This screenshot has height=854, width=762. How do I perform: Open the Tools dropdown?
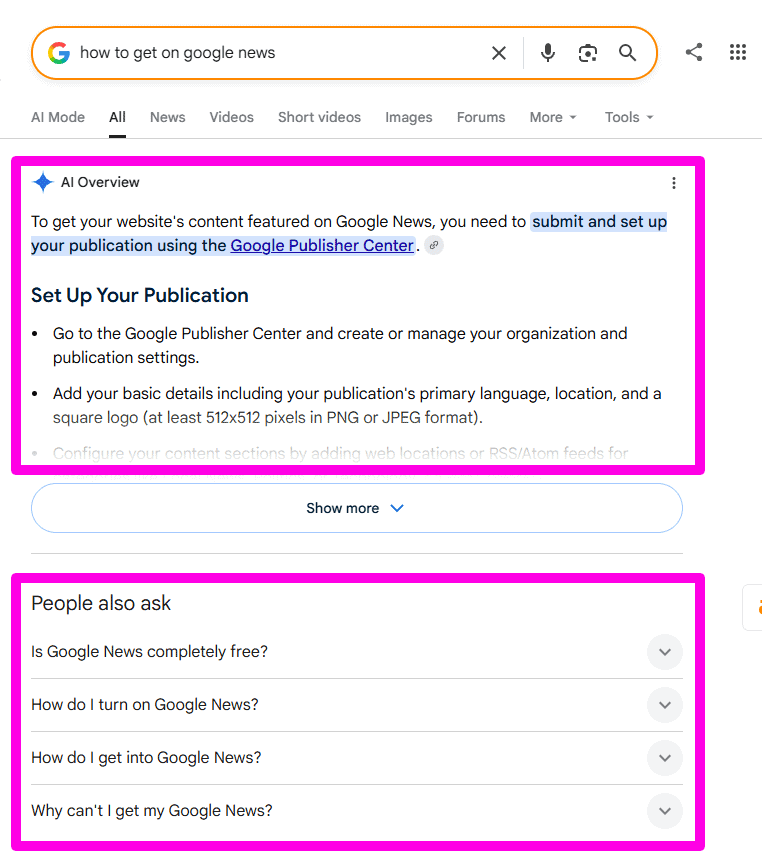(629, 117)
